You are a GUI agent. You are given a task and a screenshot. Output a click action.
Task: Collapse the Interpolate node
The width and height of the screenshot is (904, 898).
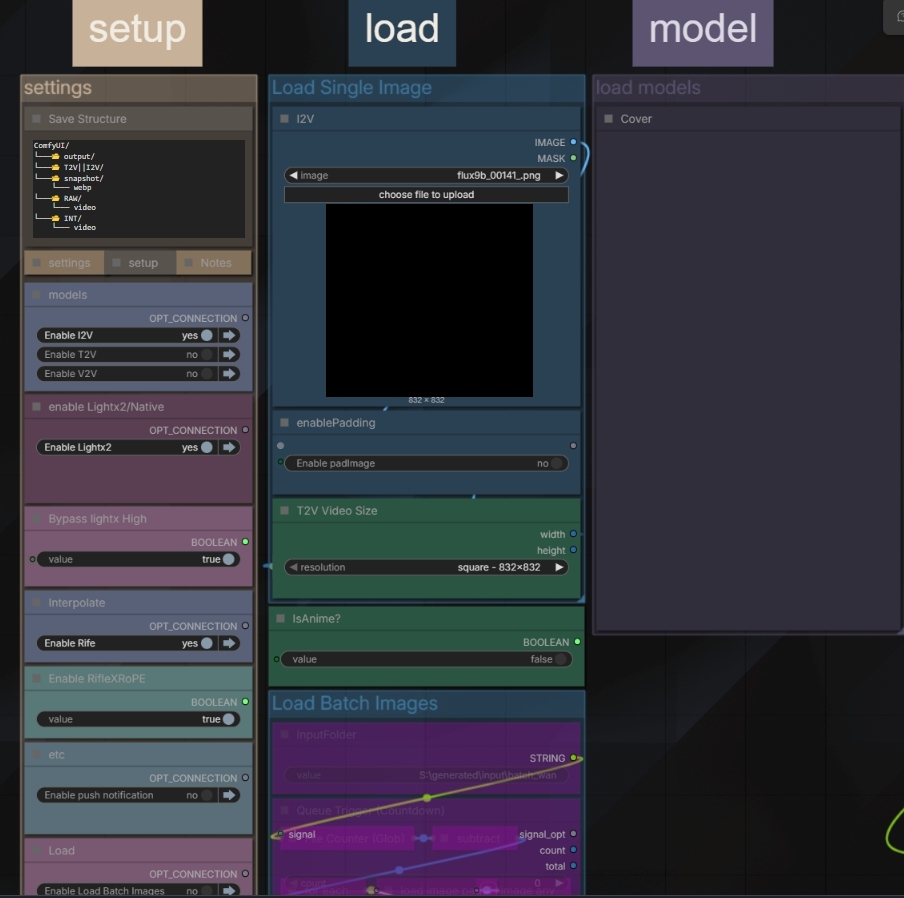(36, 602)
